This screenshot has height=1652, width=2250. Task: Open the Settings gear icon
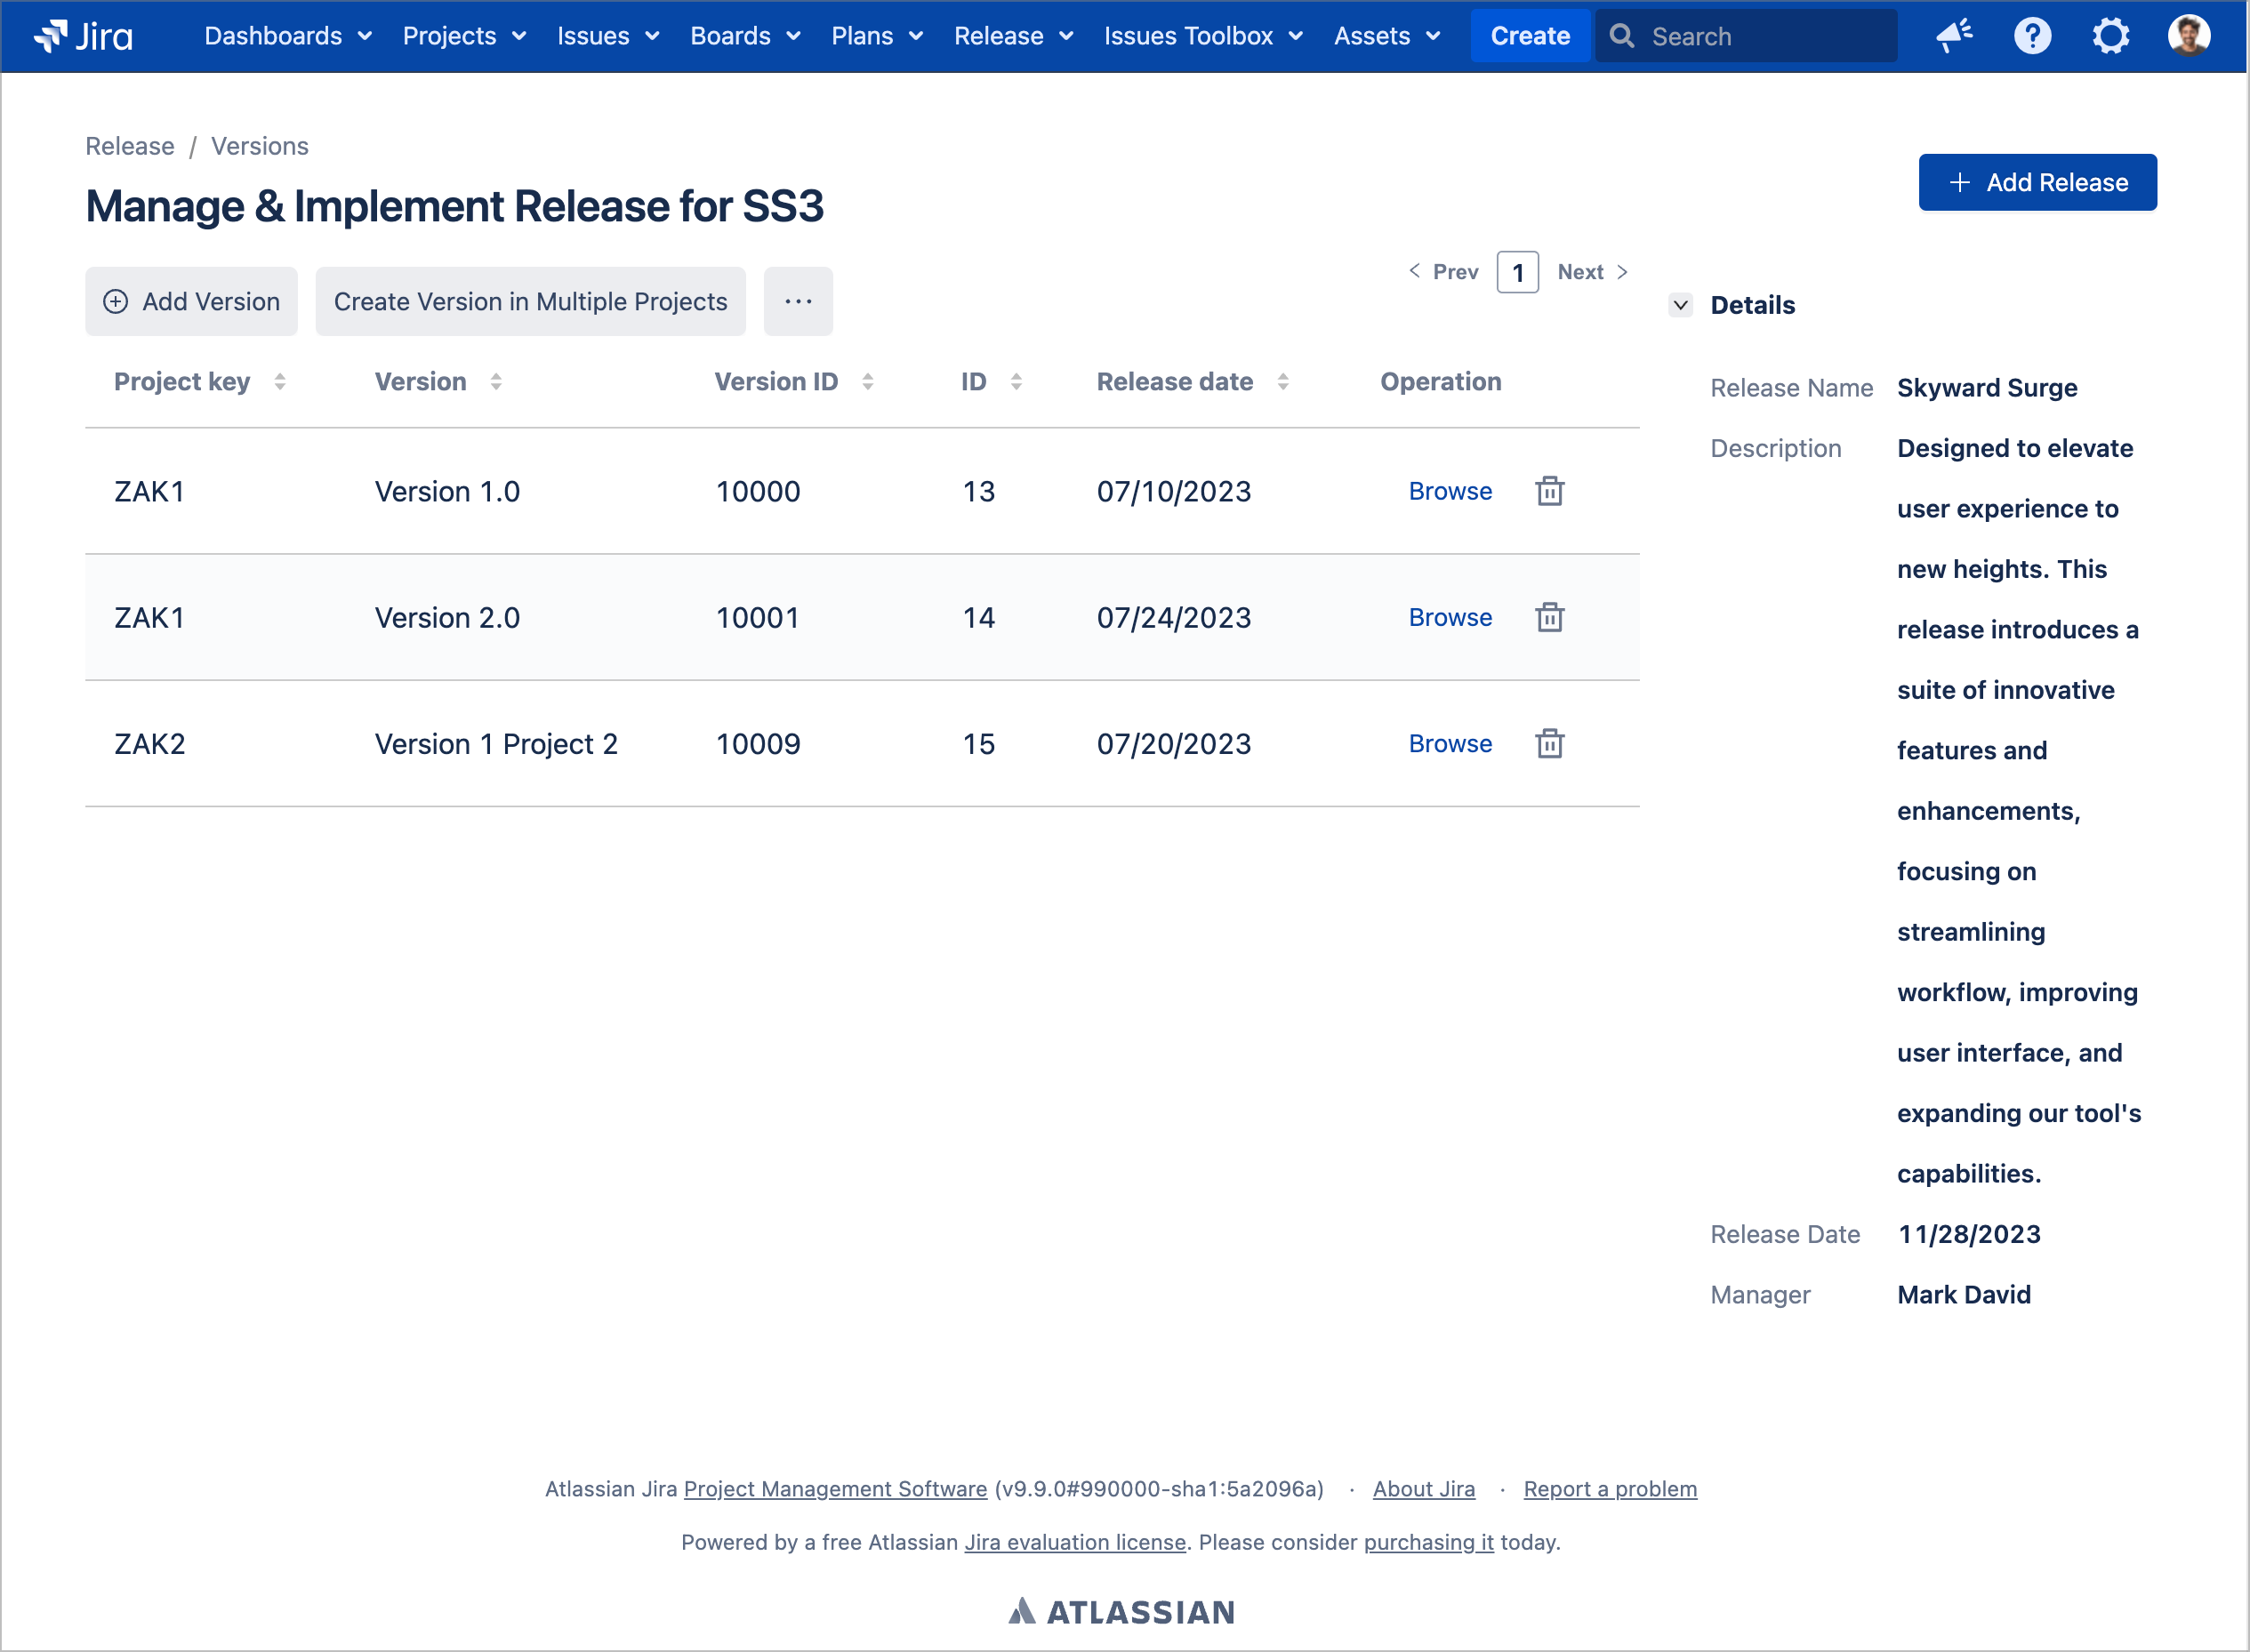[x=2110, y=36]
